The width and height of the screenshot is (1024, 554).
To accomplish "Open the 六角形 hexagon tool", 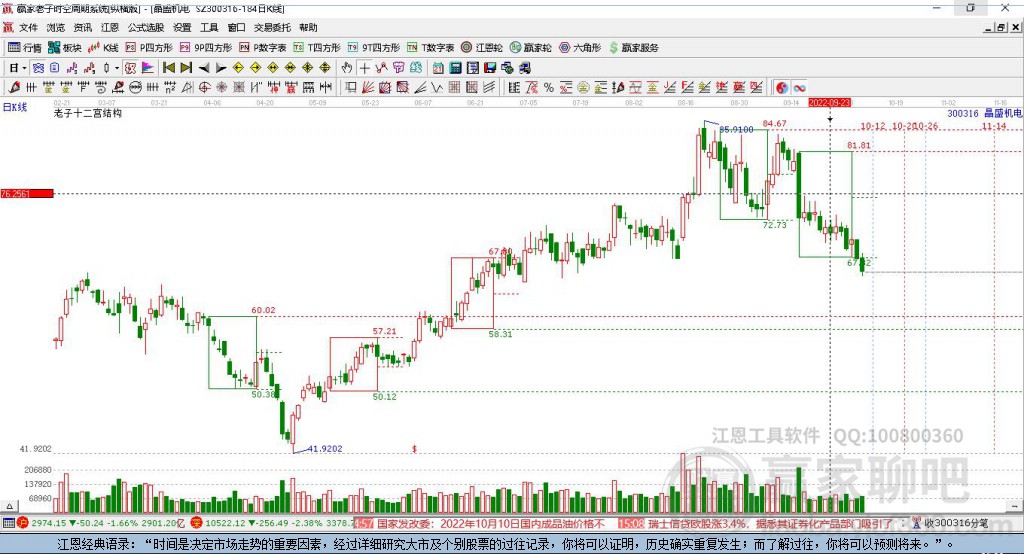I will [x=580, y=48].
